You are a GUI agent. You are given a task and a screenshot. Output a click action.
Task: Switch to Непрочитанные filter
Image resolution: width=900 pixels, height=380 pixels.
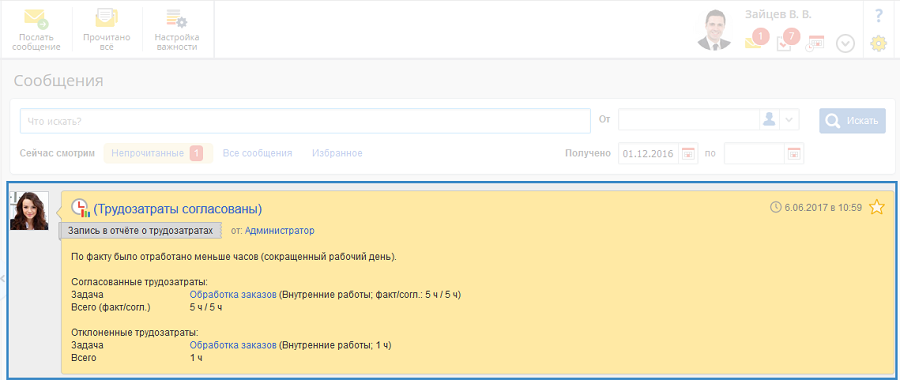[158, 153]
